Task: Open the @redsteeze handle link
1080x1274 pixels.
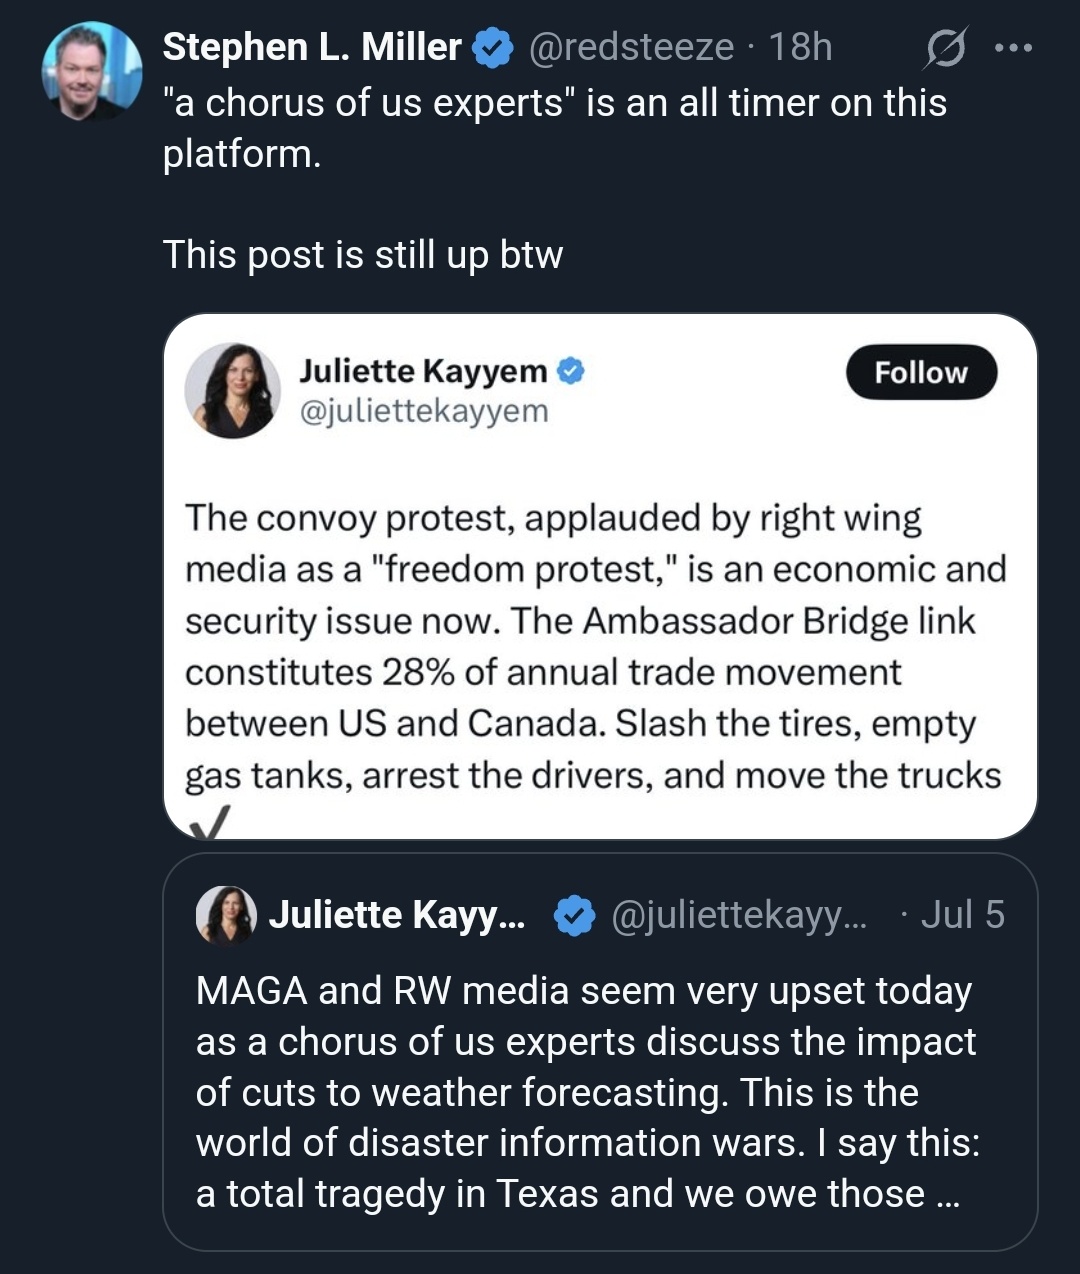Action: [630, 47]
